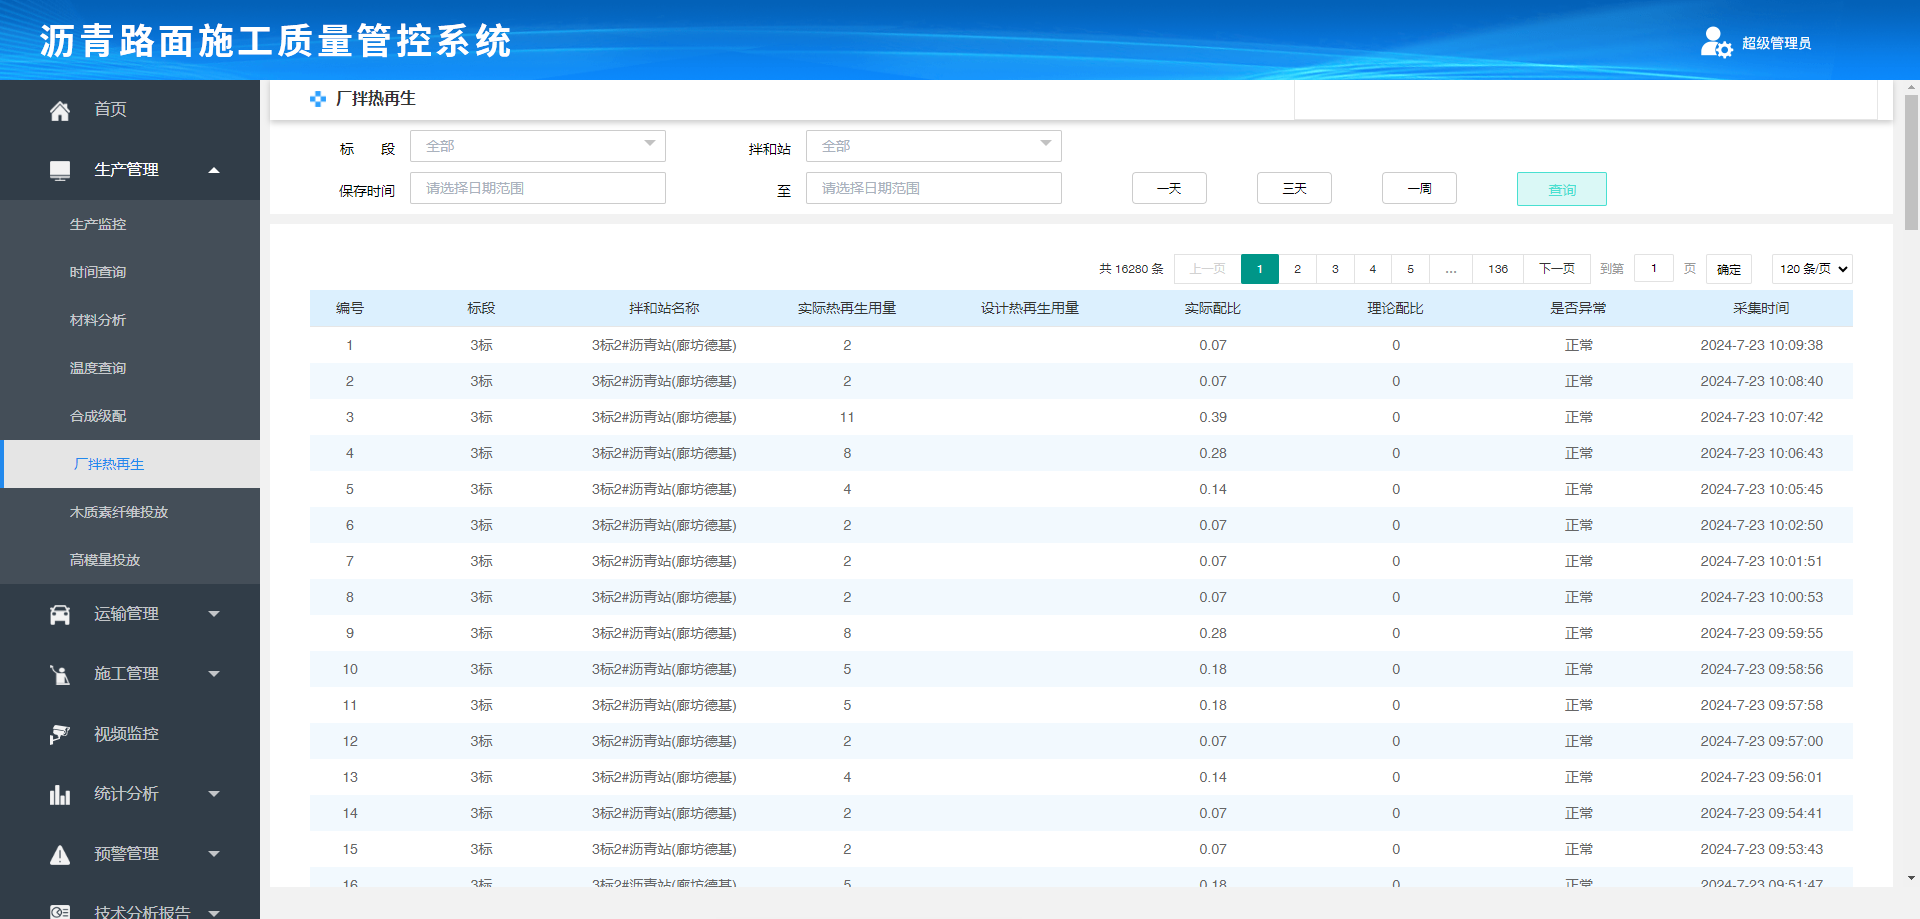Go to page 5
The image size is (1920, 919).
1411,269
